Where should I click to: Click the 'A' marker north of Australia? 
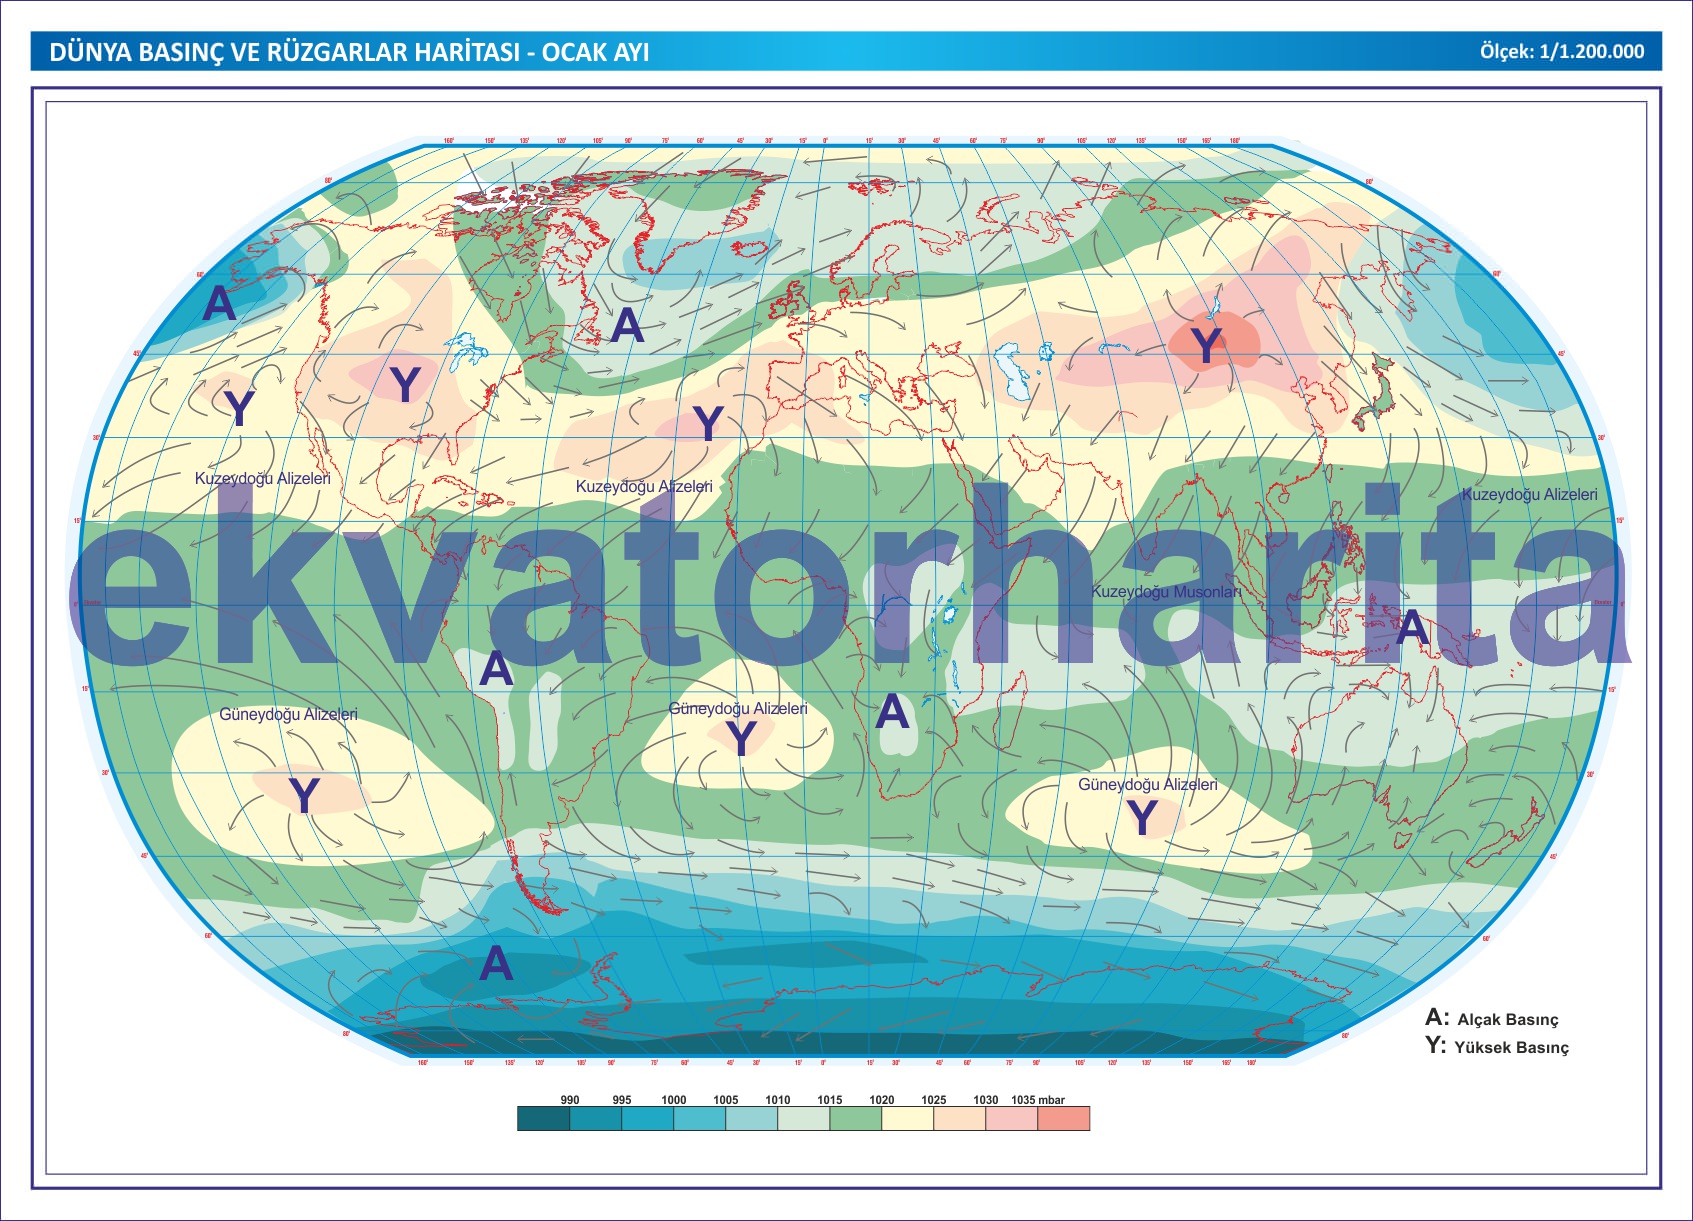[x=1412, y=628]
